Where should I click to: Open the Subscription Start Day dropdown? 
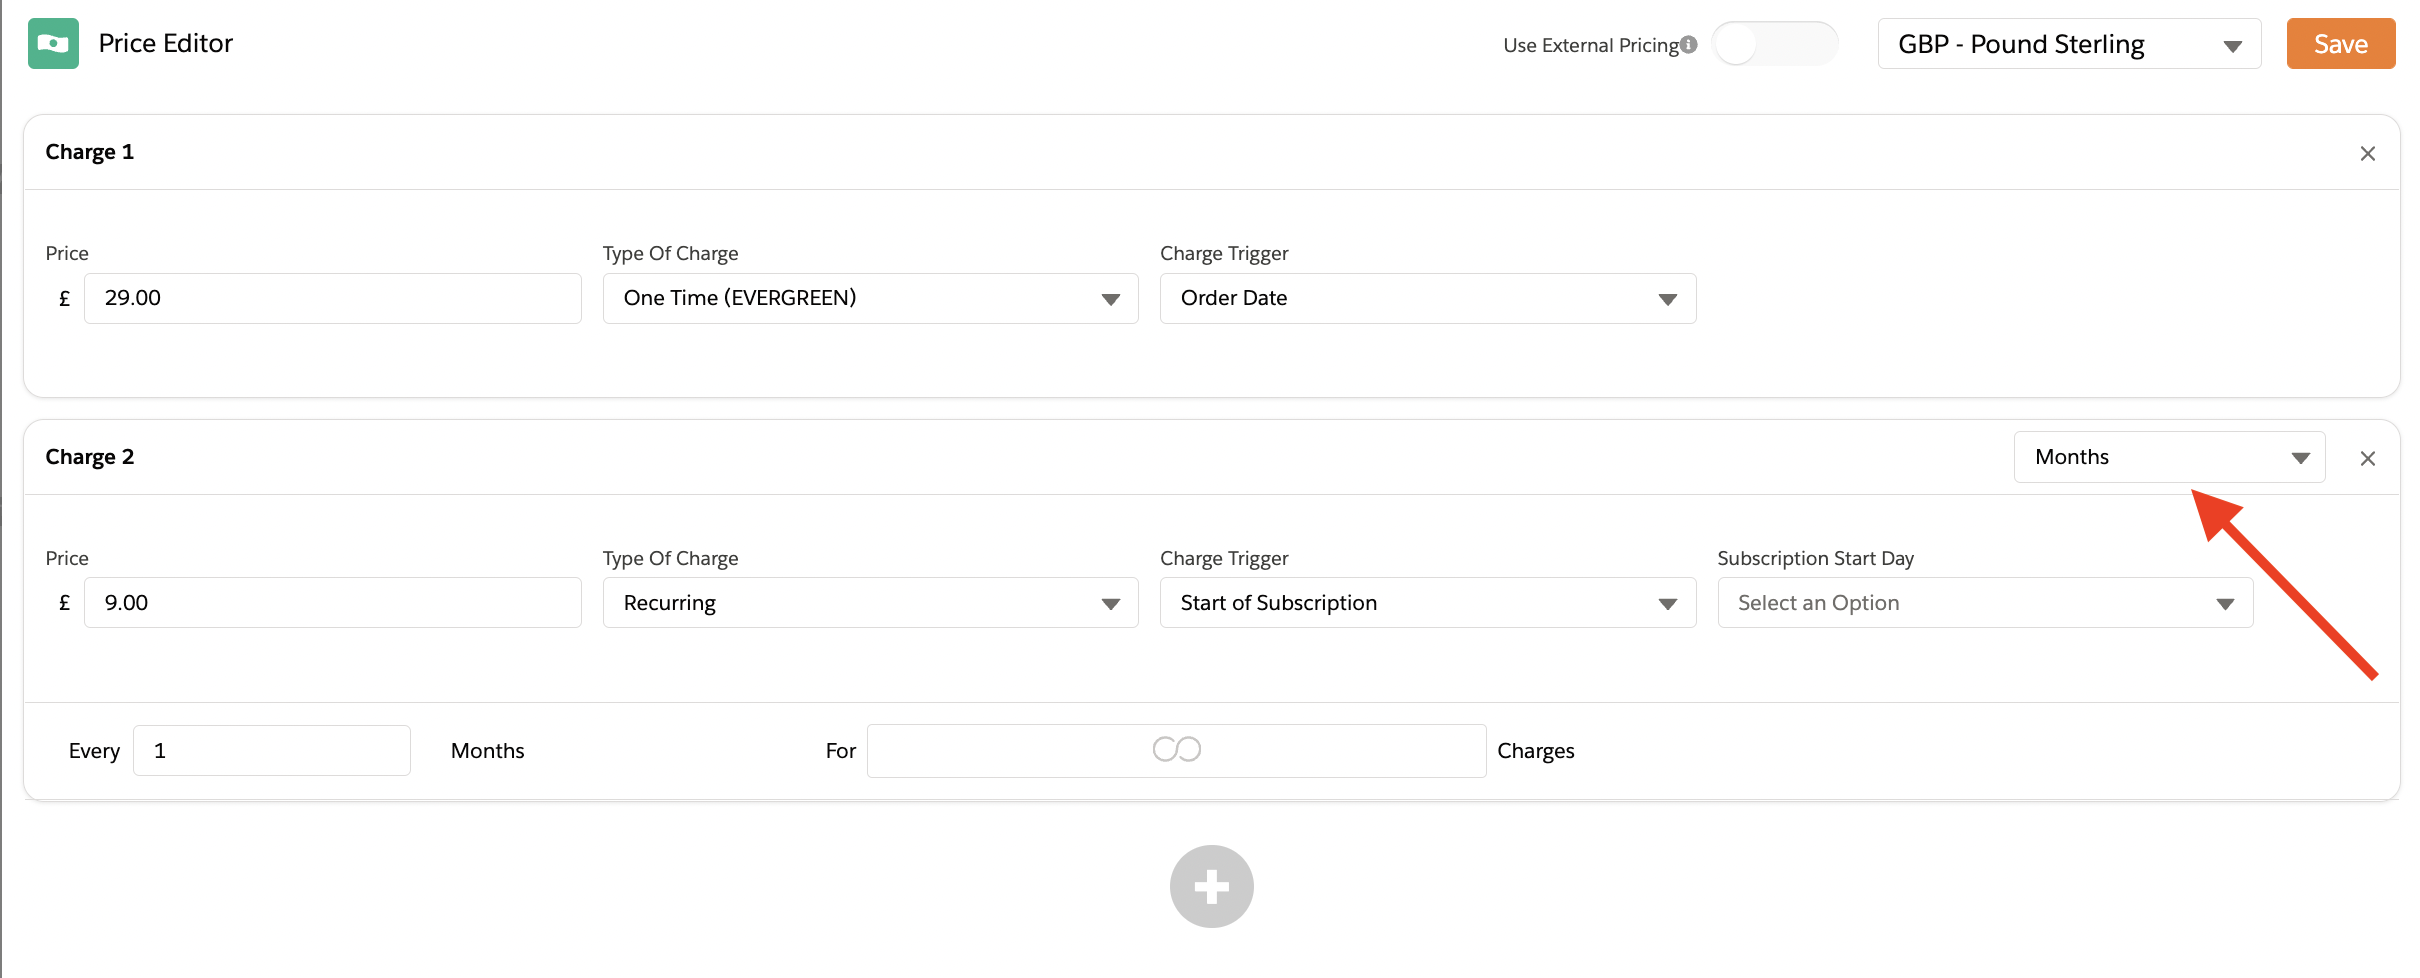point(1984,603)
